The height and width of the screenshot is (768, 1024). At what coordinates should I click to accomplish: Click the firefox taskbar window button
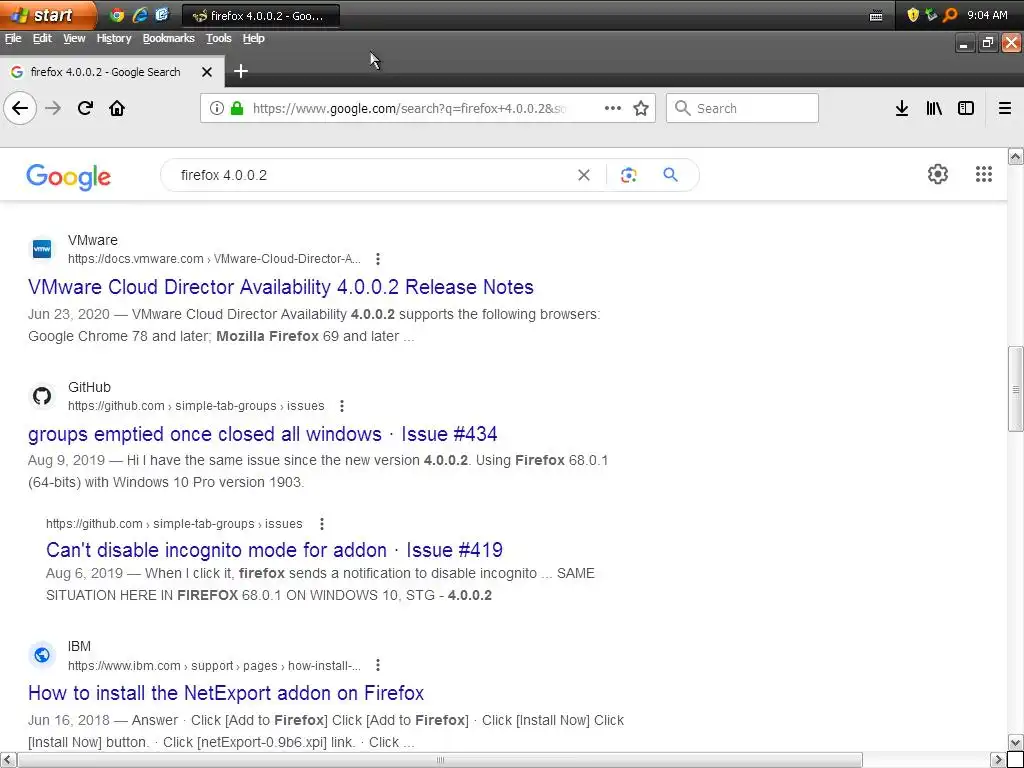(x=261, y=16)
